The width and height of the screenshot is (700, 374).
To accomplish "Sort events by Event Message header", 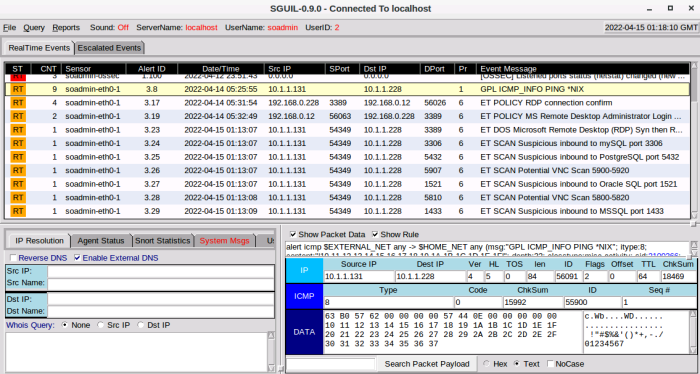I will click(x=583, y=69).
